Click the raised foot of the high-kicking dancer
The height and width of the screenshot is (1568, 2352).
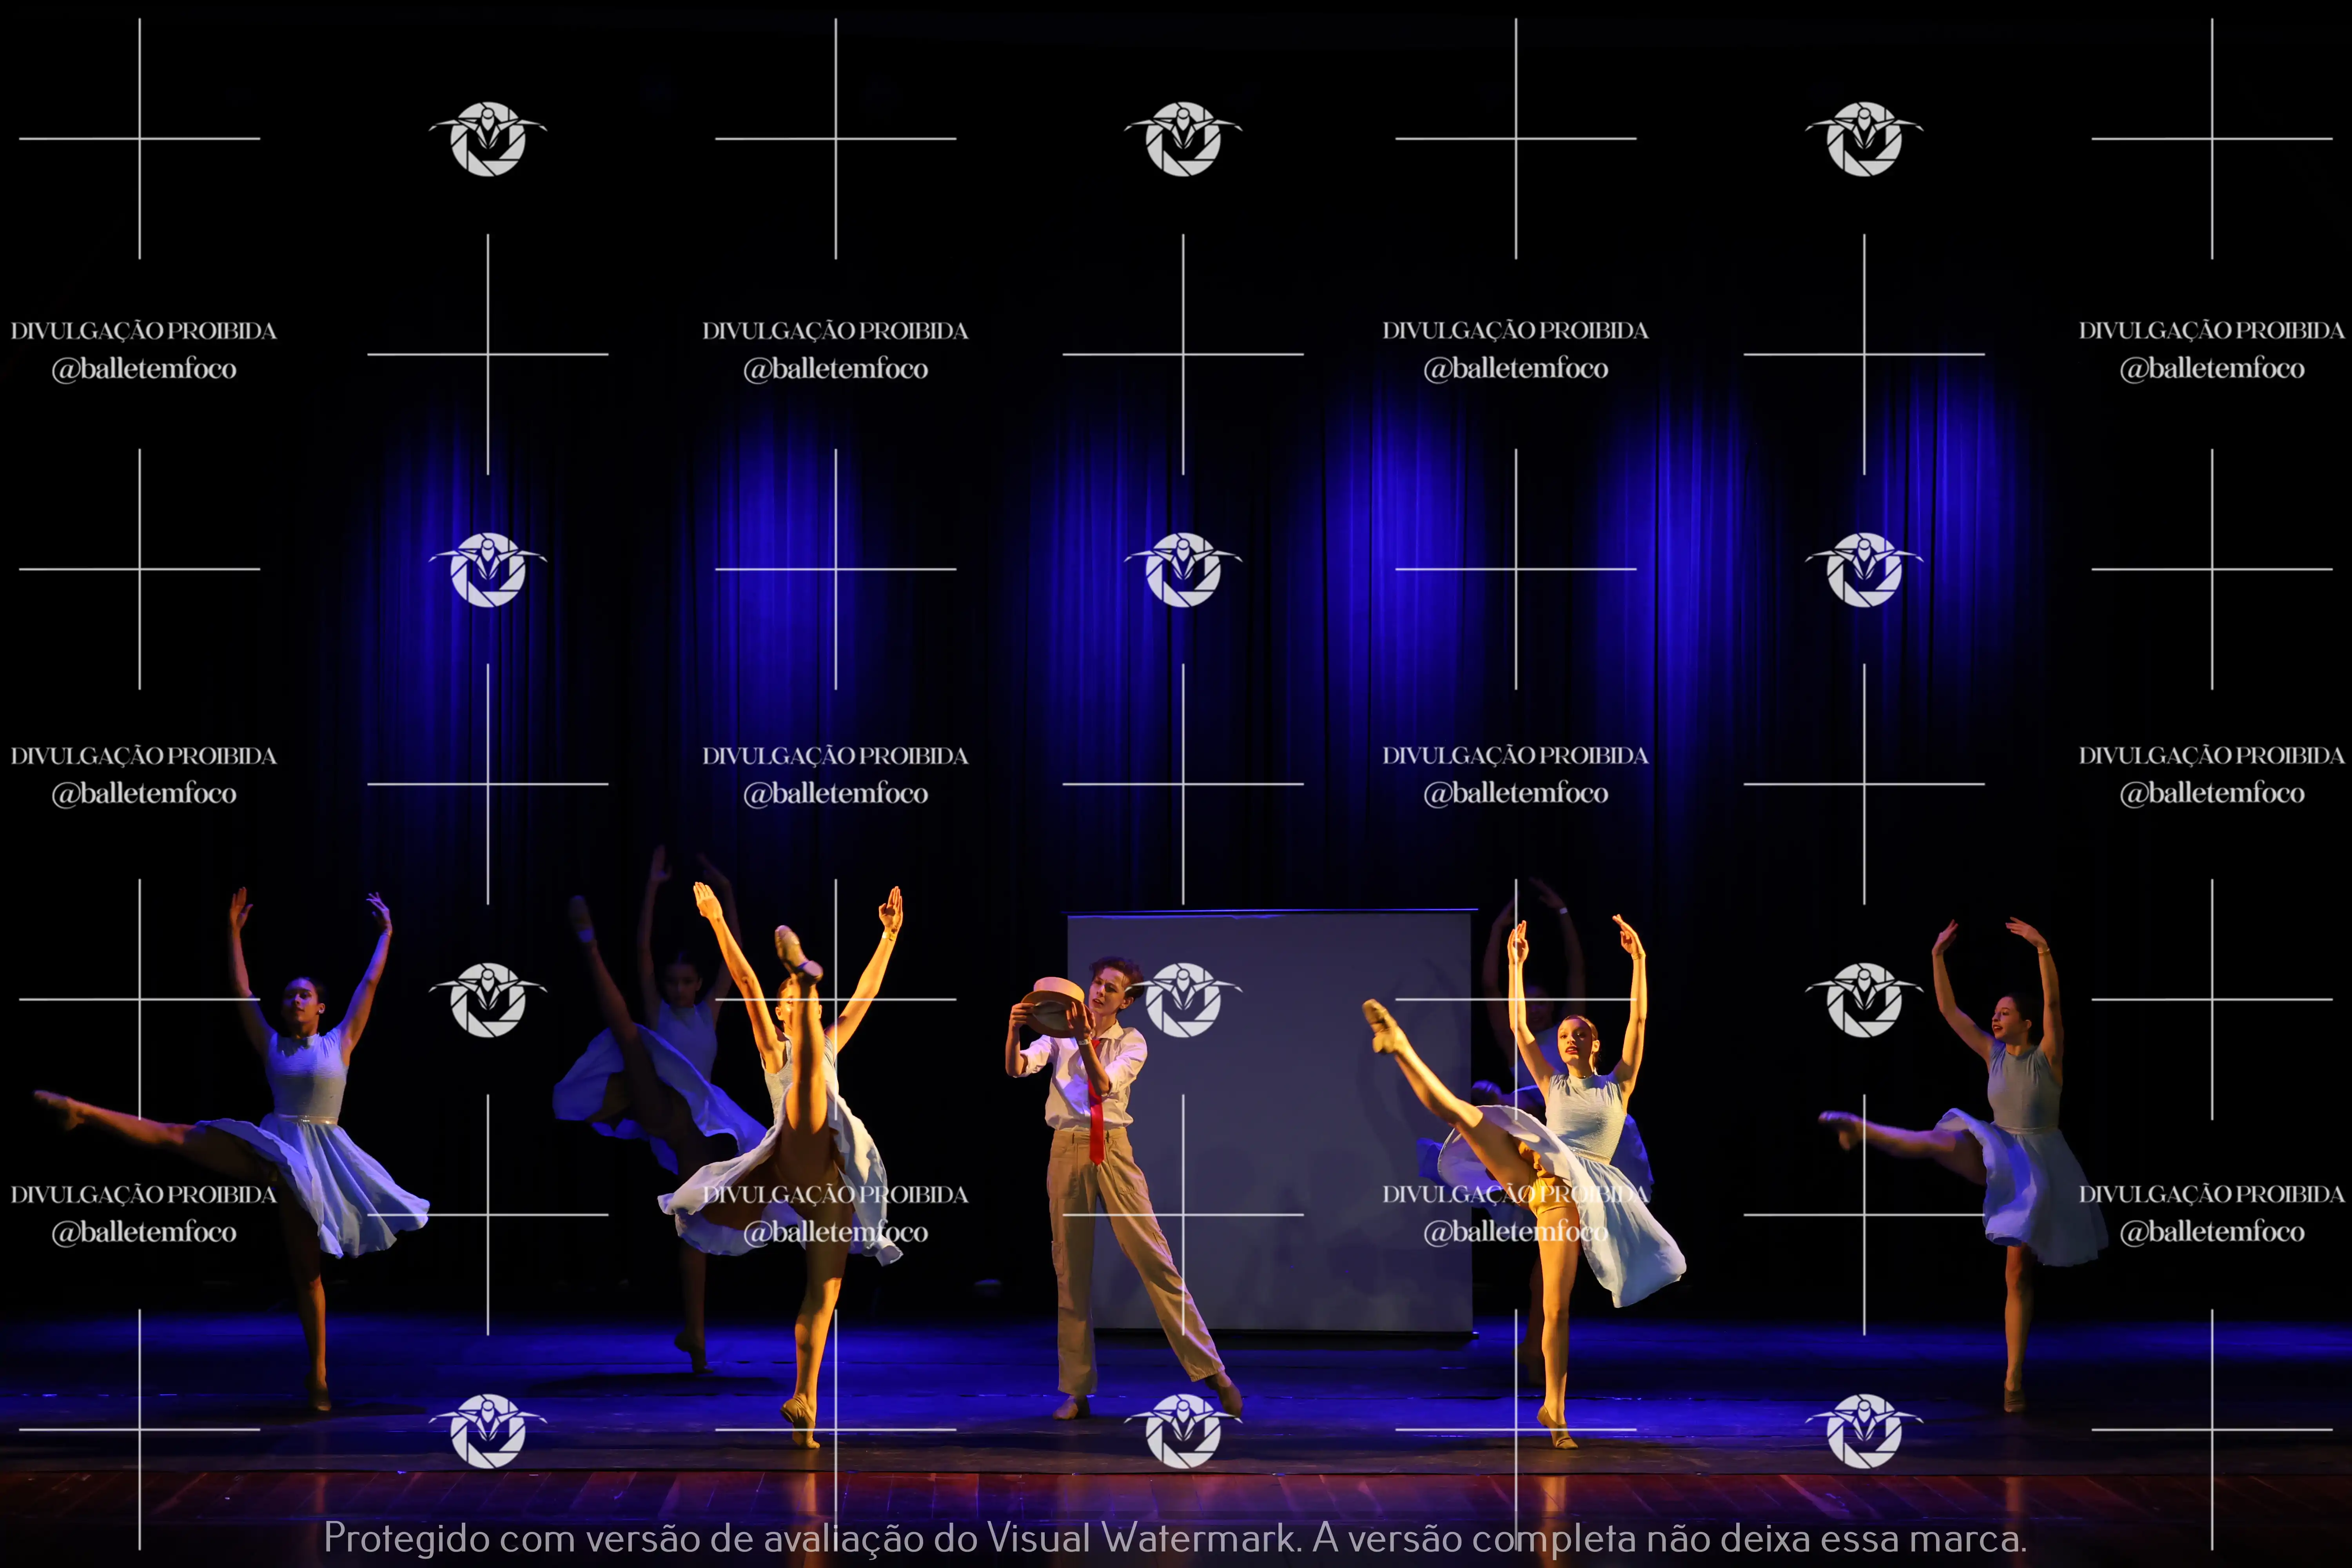[795, 951]
